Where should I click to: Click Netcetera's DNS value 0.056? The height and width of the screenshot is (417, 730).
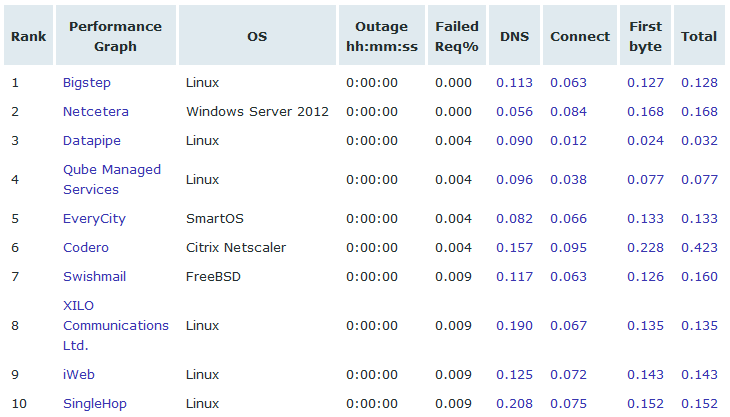pyautogui.click(x=514, y=112)
